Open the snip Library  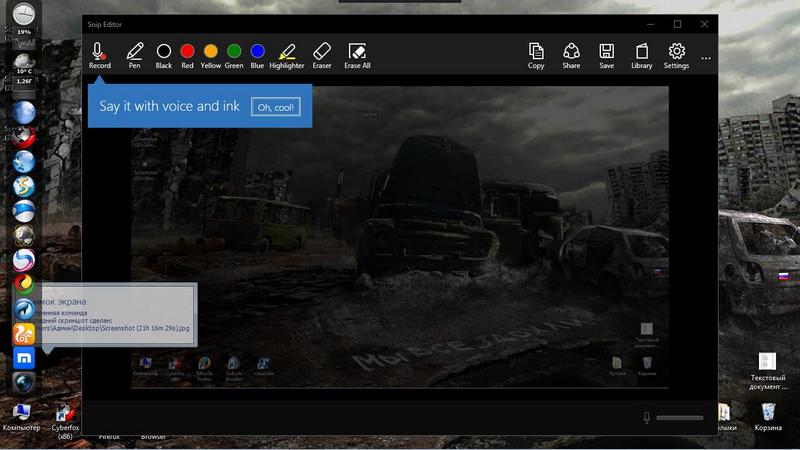(x=642, y=56)
